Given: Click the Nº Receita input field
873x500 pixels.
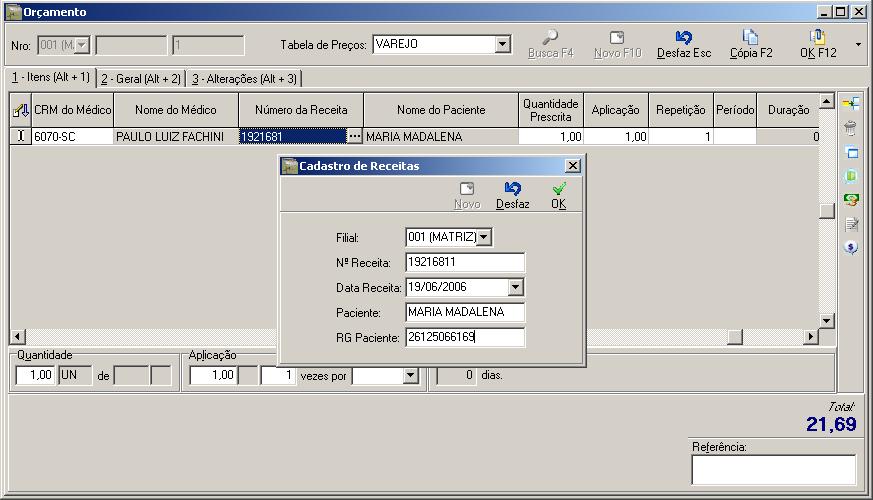Looking at the screenshot, I should coord(465,262).
